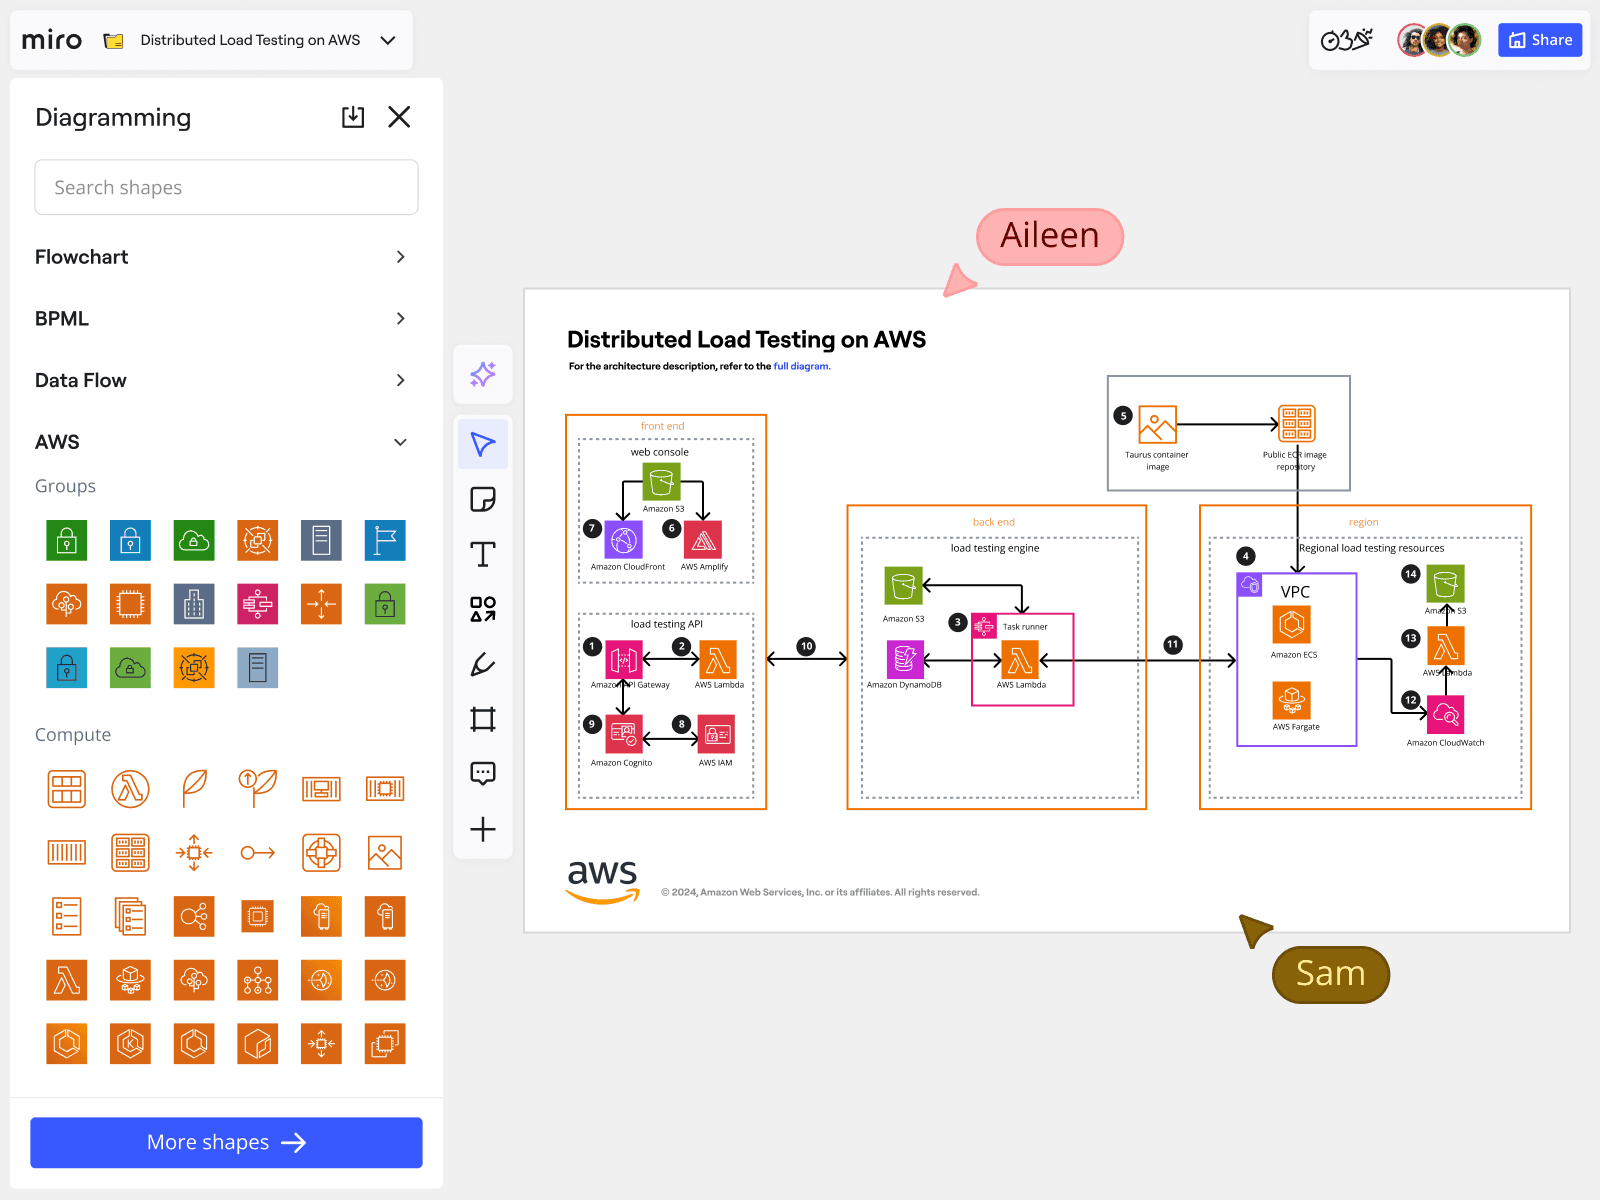The width and height of the screenshot is (1600, 1200).
Task: Open the full diagram link
Action: coord(801,367)
